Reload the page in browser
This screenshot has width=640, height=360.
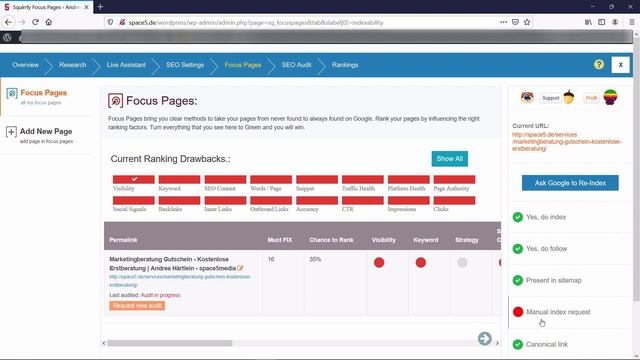tap(36, 22)
